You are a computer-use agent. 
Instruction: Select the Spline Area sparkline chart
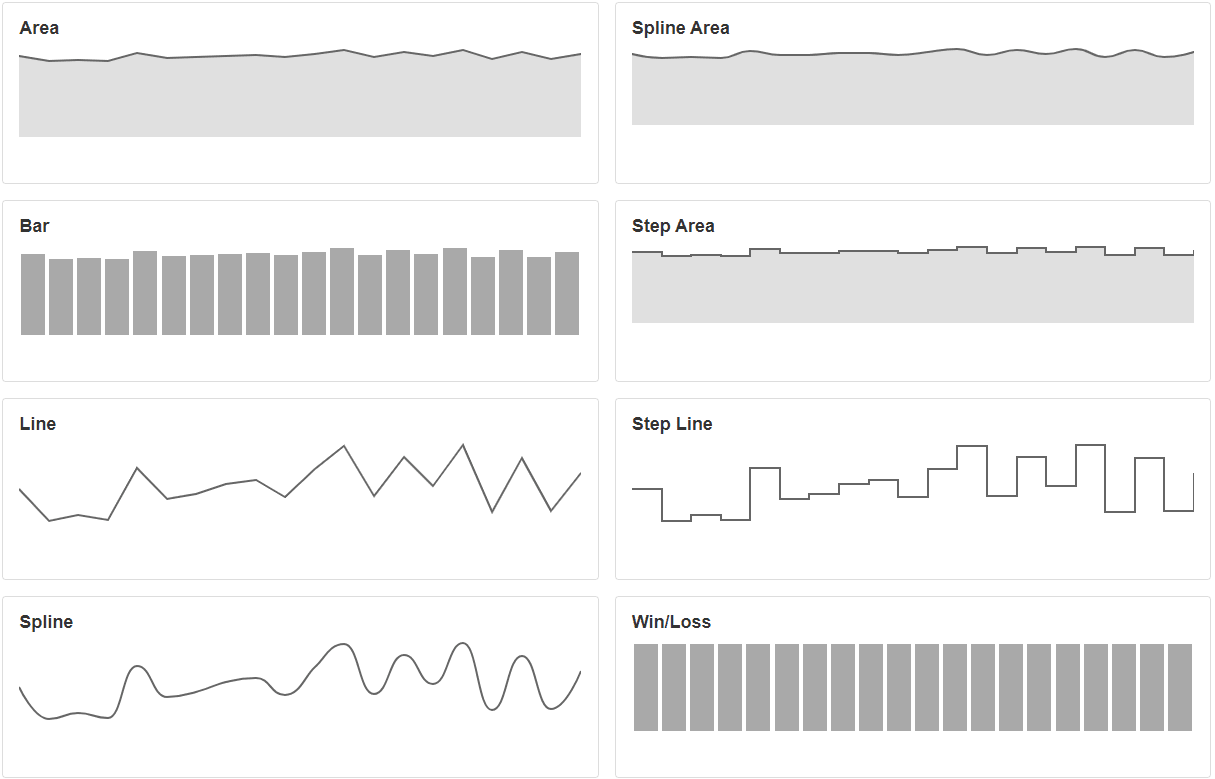pyautogui.click(x=913, y=86)
